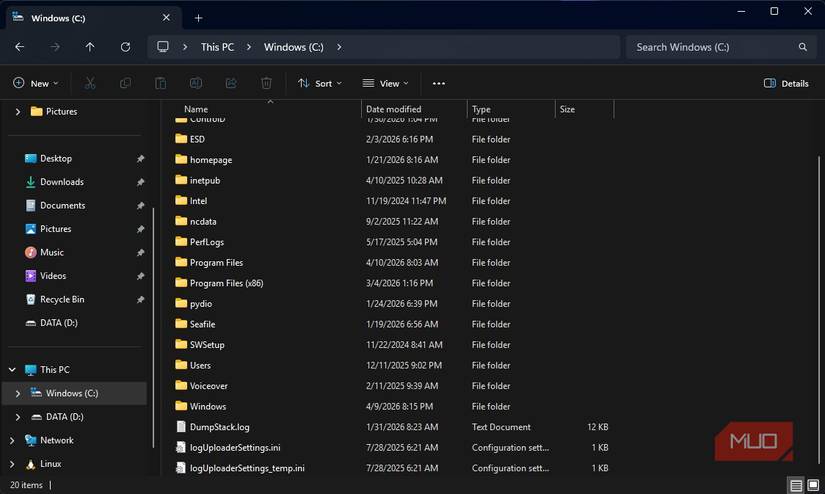Click This PC breadcrumb in address bar

[217, 47]
